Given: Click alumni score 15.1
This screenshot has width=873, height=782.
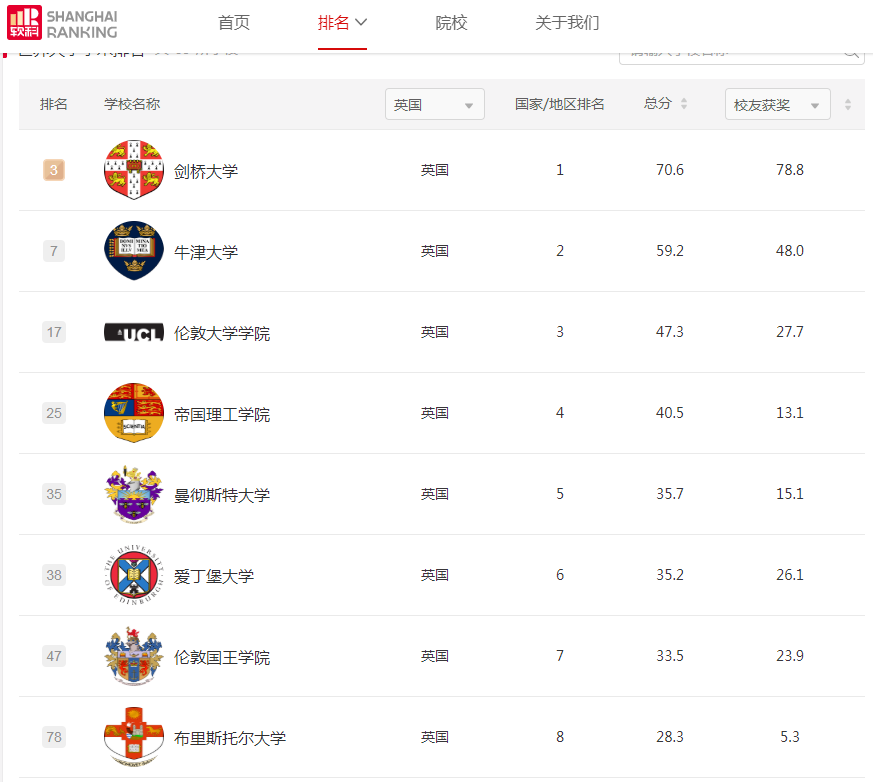Looking at the screenshot, I should [790, 494].
